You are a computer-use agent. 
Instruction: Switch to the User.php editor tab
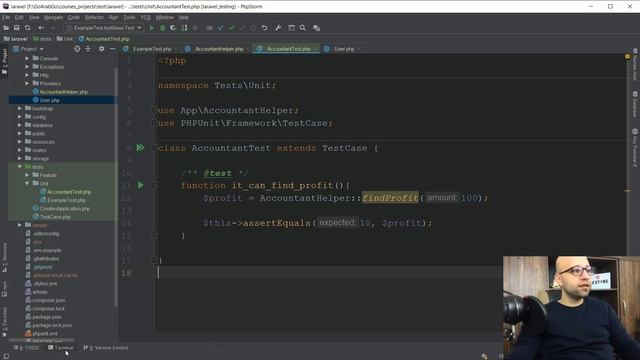(x=344, y=49)
